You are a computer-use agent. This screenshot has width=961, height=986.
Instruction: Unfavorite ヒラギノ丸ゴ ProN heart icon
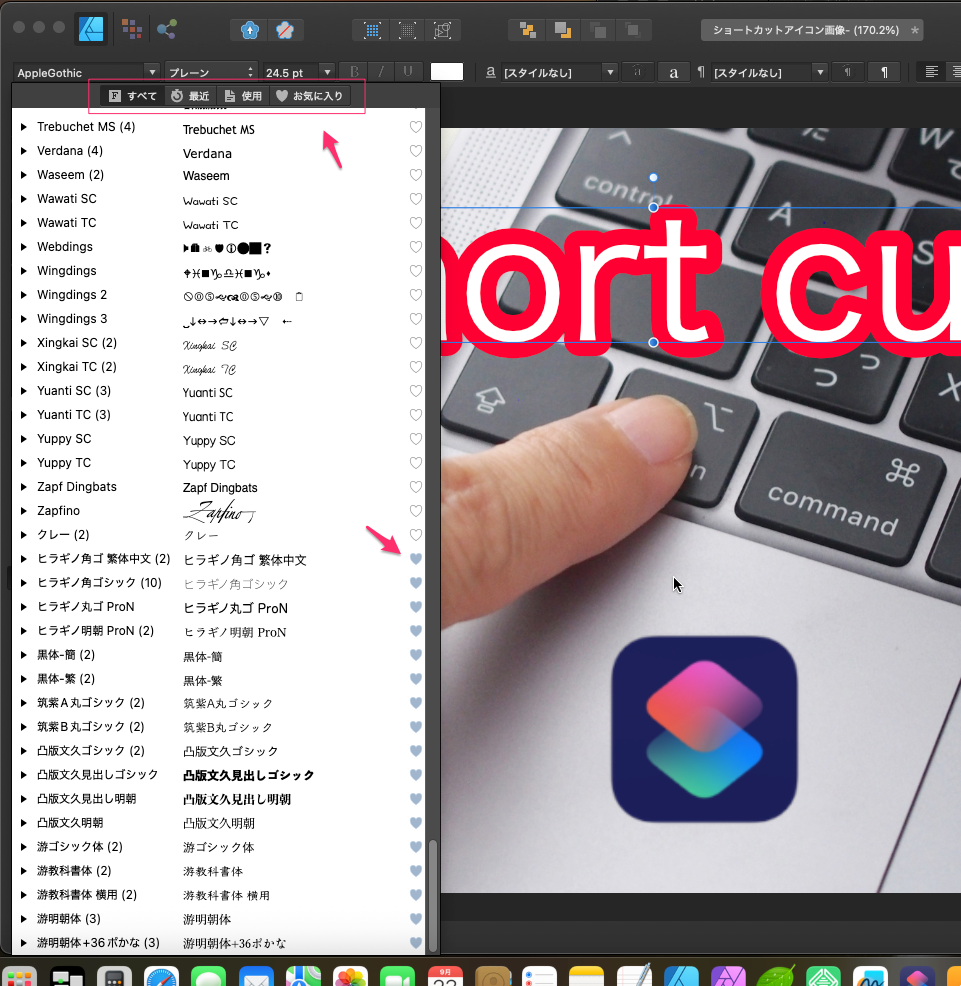(416, 607)
